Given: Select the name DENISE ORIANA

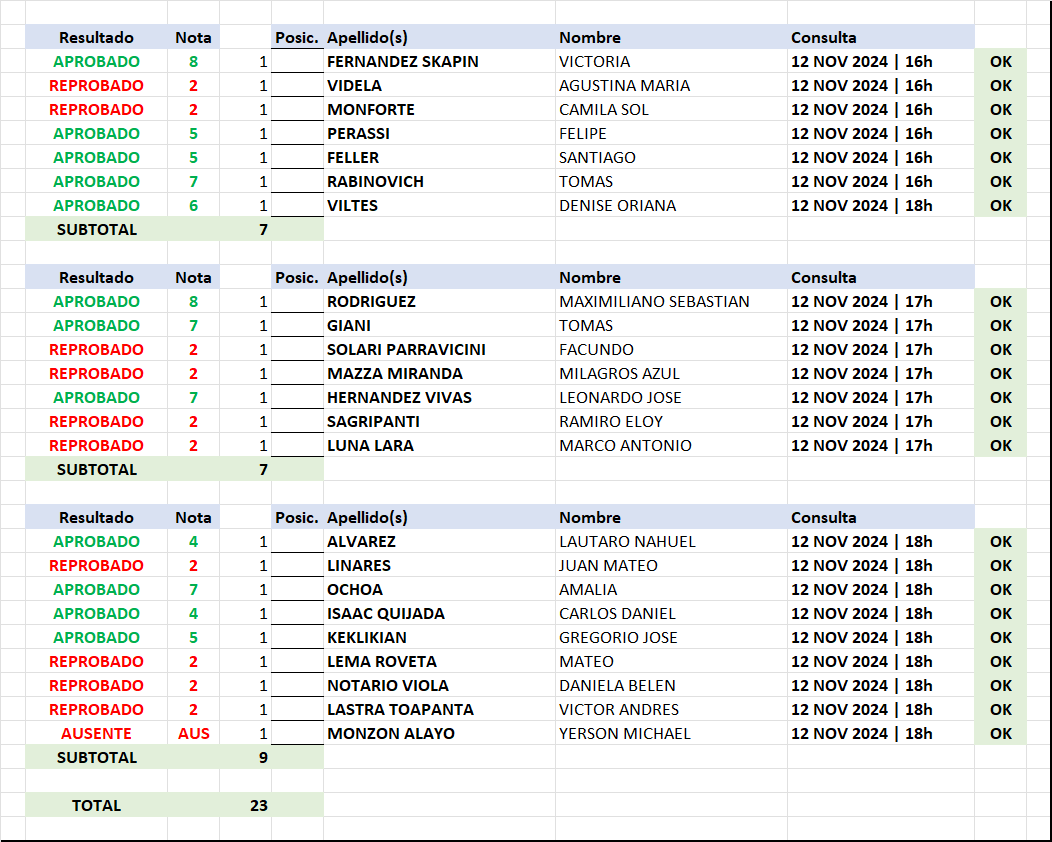Looking at the screenshot, I should click(617, 206).
